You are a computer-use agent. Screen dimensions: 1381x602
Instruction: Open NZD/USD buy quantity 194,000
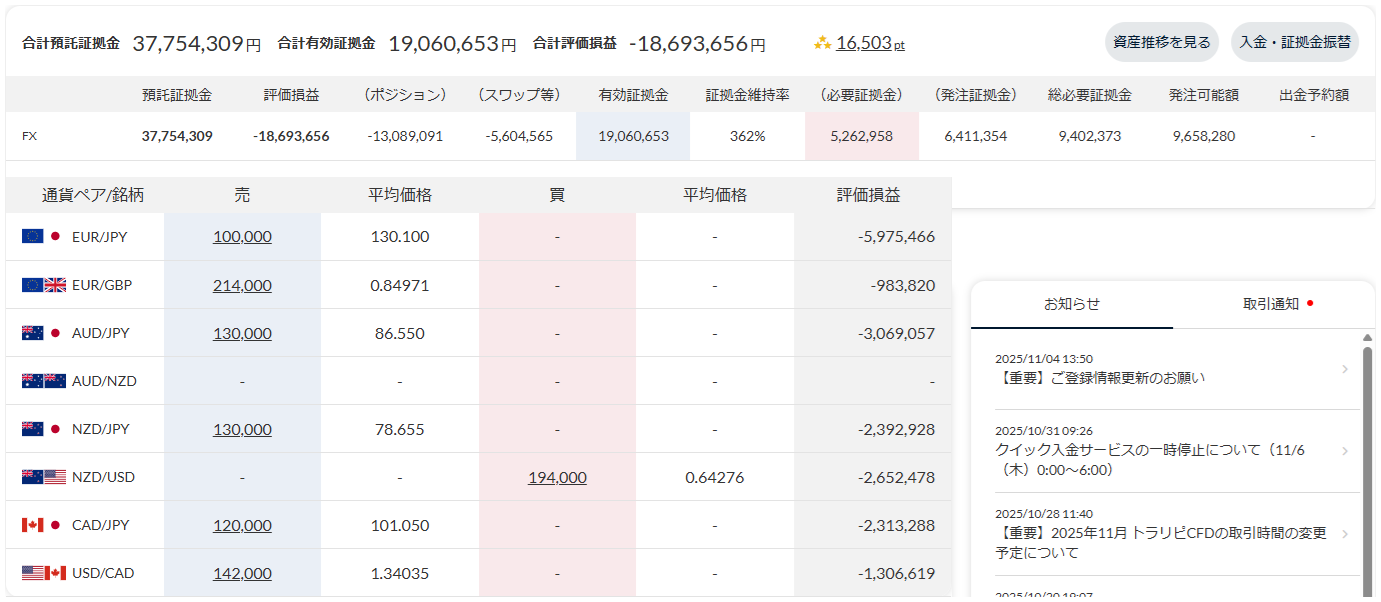pyautogui.click(x=557, y=477)
